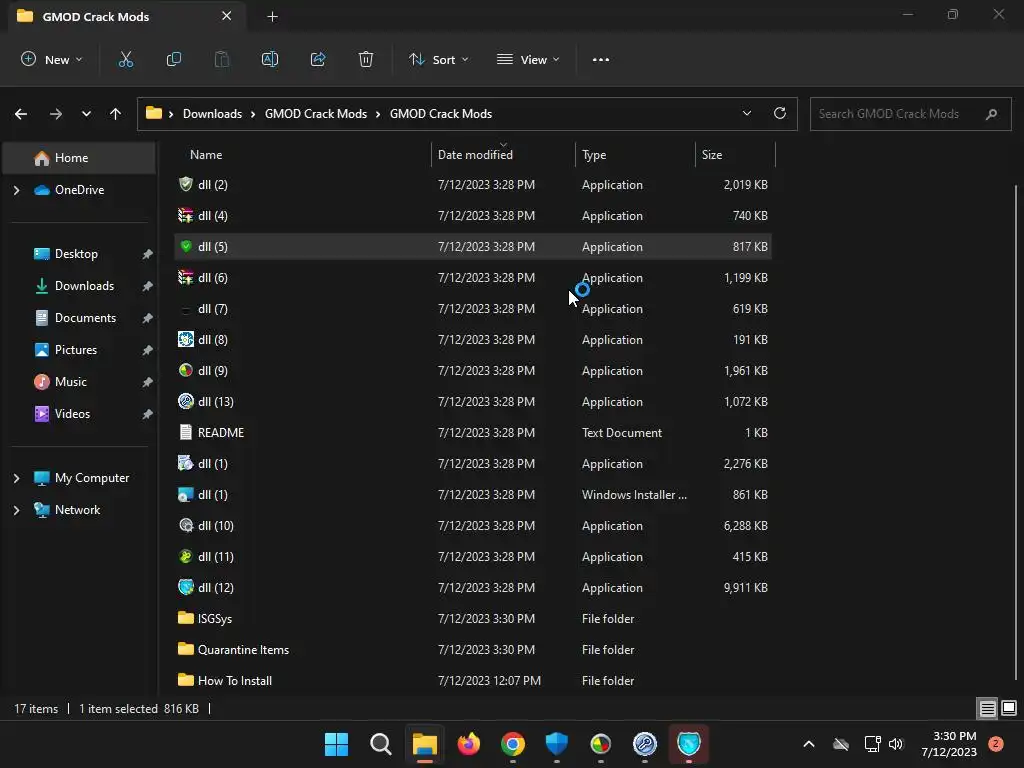This screenshot has height=768, width=1024.
Task: Go forward with the right arrow
Action: 56,114
